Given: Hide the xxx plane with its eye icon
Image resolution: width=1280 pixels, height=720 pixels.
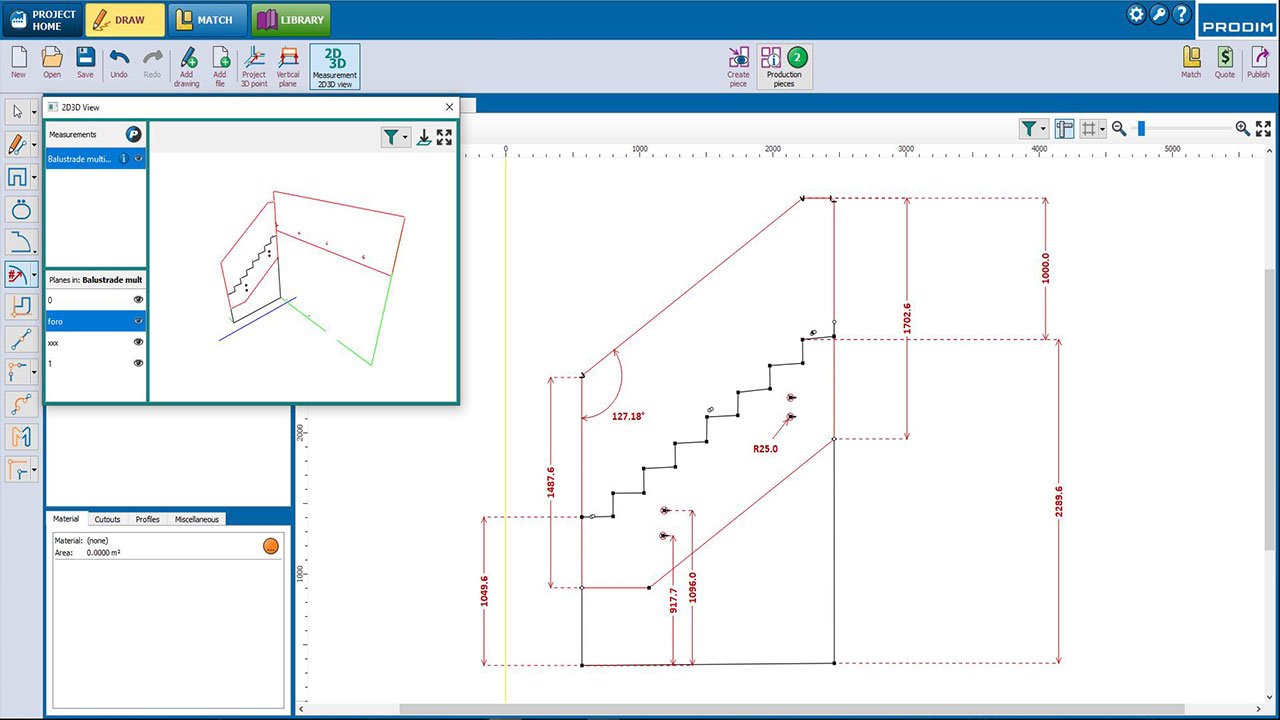Looking at the screenshot, I should coord(138,342).
